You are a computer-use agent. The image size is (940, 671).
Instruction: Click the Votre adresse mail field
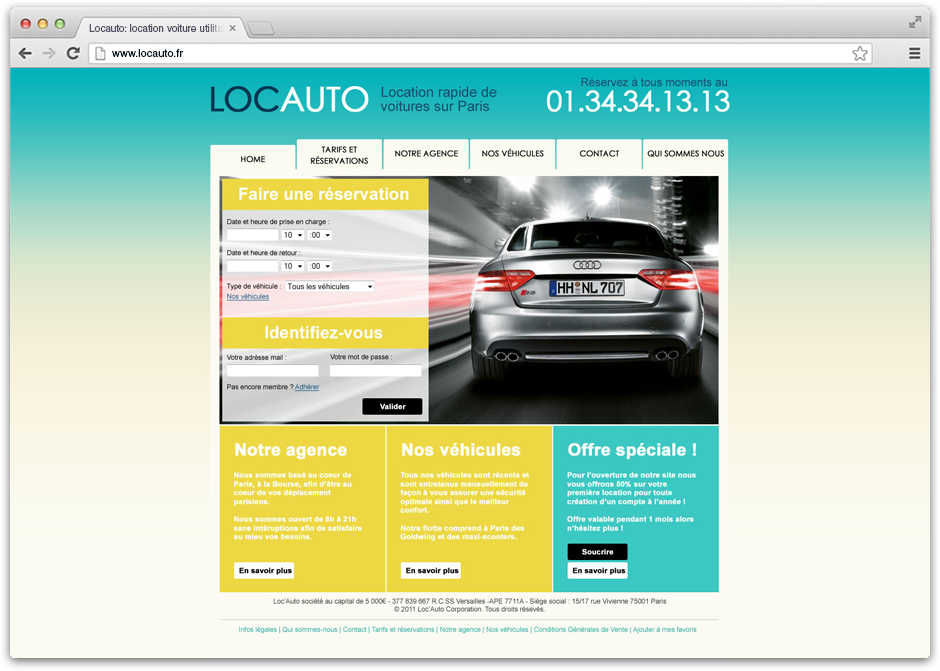point(272,371)
